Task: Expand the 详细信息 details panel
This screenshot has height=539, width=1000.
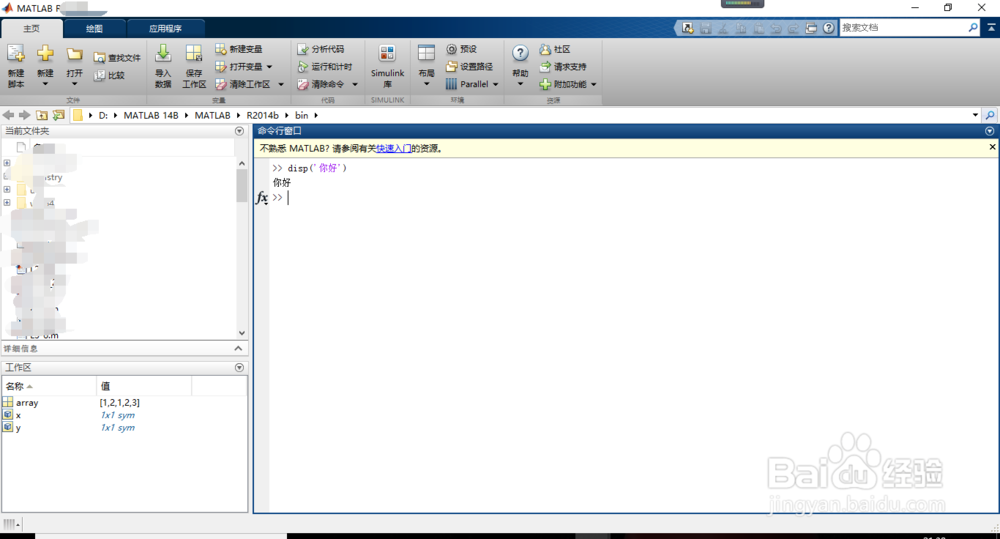Action: (238, 348)
